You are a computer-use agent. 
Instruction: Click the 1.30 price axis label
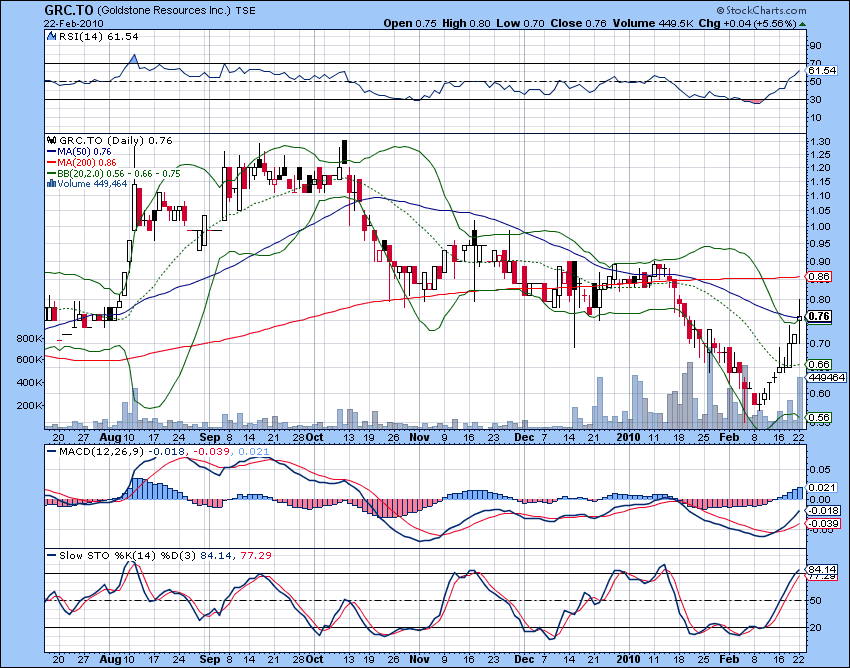pos(819,142)
